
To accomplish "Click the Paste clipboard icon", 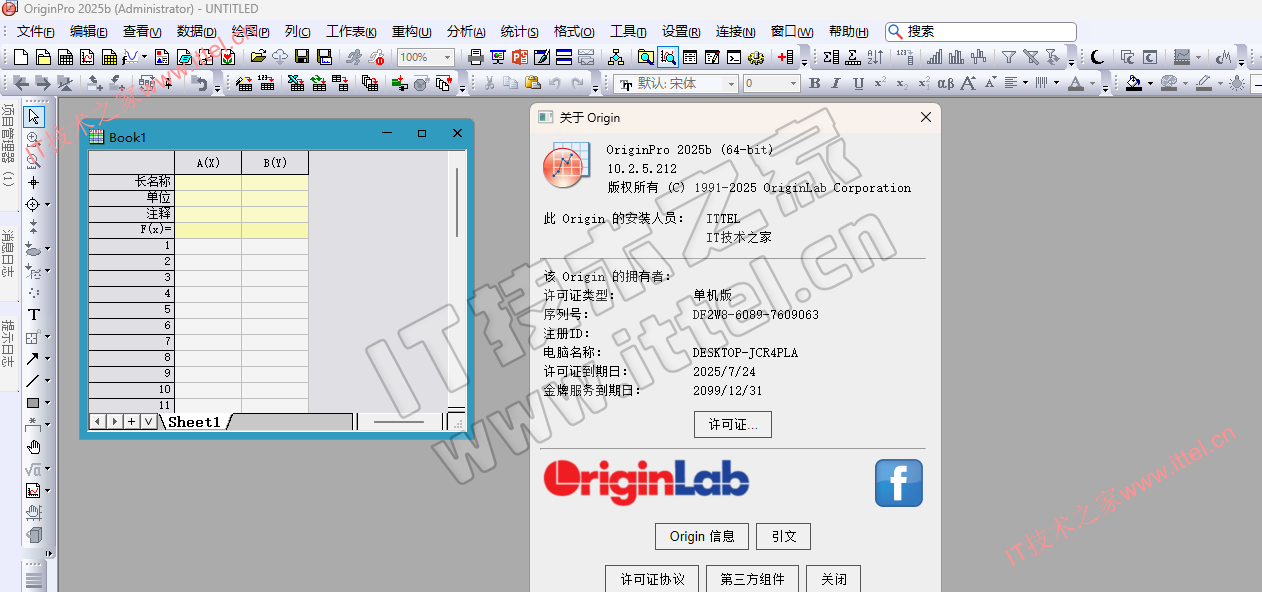I will (x=533, y=83).
